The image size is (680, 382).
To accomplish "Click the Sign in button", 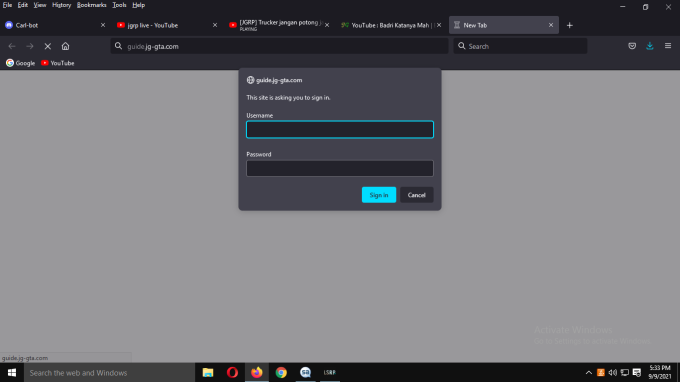I will 379,195.
